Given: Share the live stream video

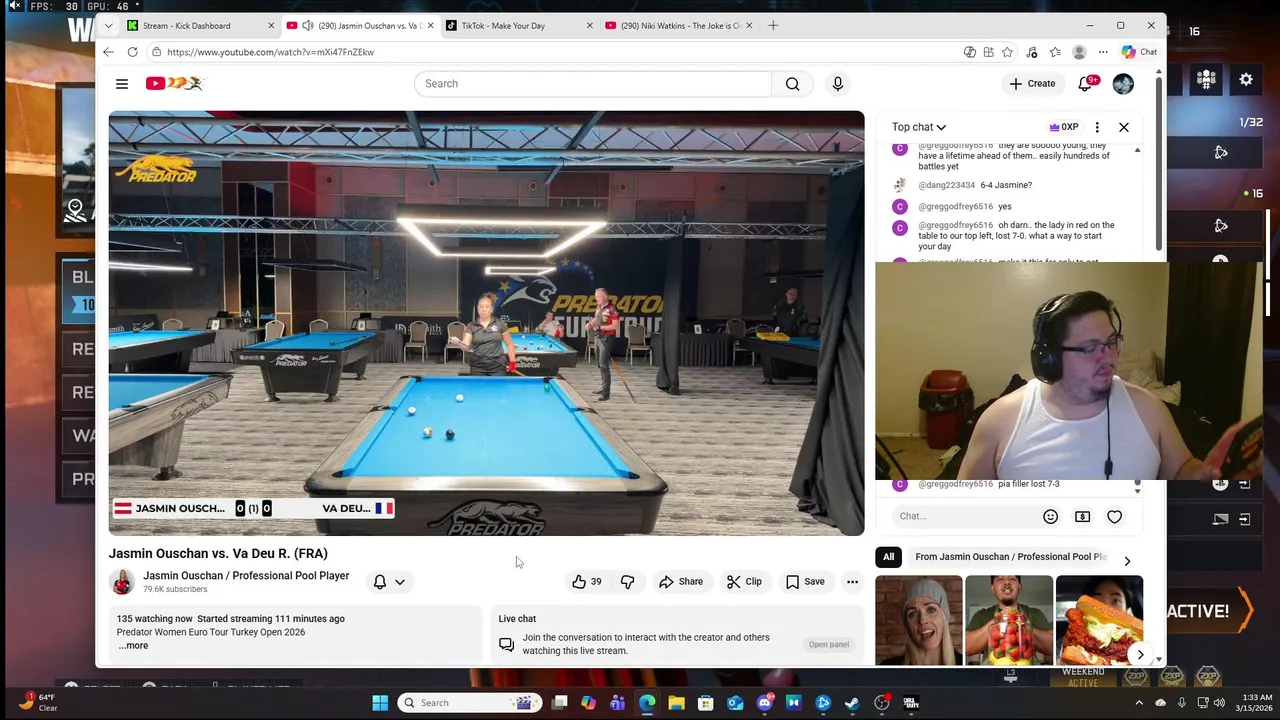Looking at the screenshot, I should (681, 581).
